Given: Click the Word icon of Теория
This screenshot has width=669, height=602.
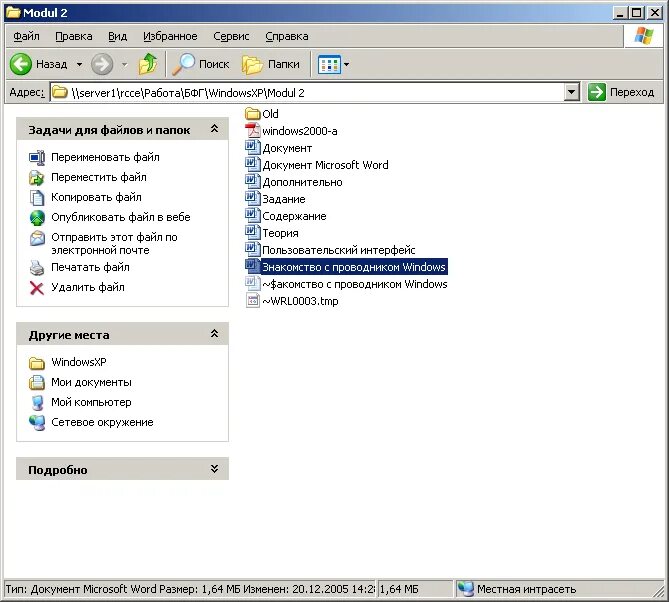Looking at the screenshot, I should click(x=253, y=233).
